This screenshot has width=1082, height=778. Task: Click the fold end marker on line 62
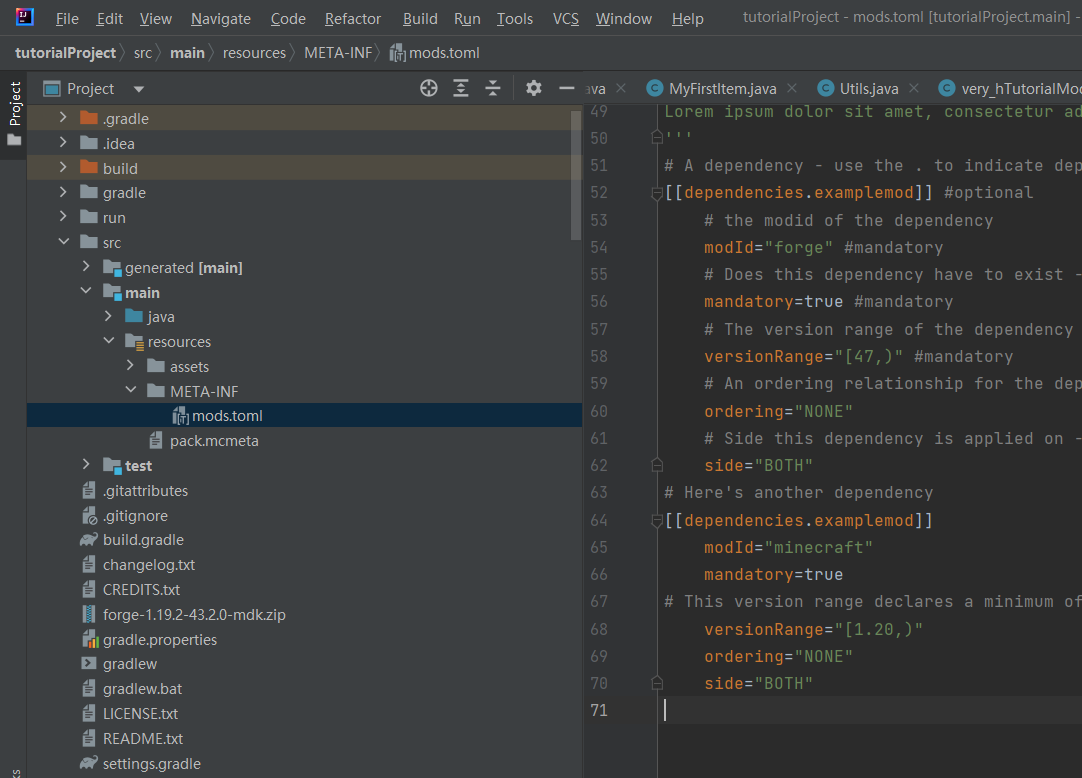click(x=657, y=465)
